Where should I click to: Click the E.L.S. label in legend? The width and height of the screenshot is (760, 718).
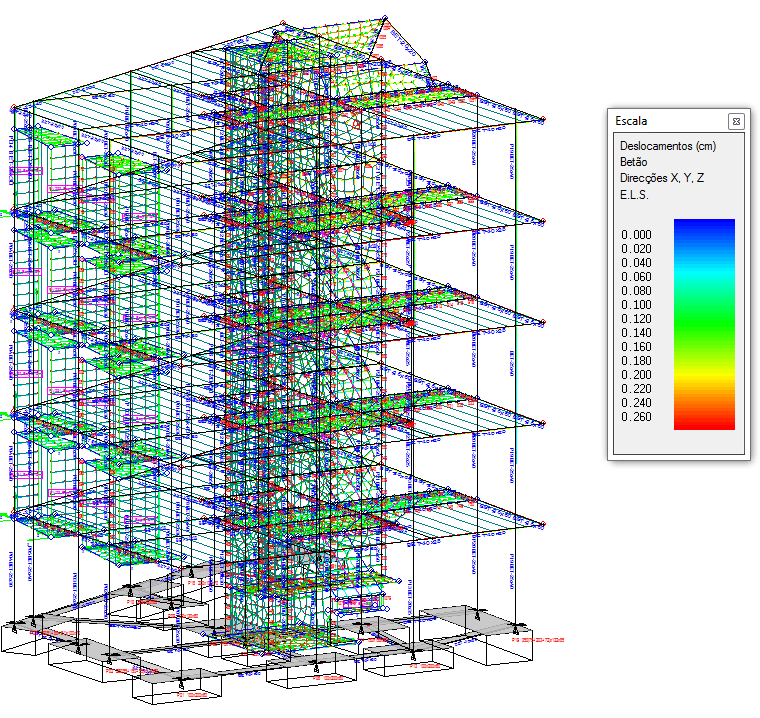(634, 194)
